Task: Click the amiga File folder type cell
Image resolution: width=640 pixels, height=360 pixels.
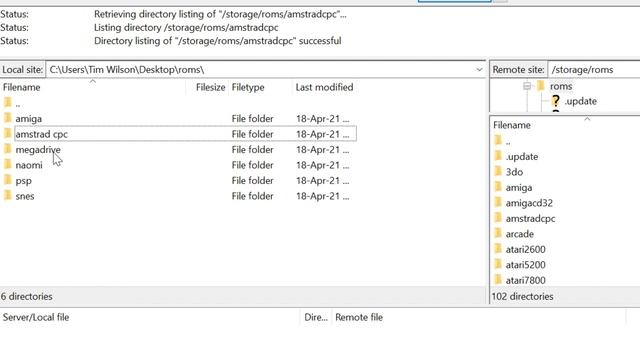Action: [x=252, y=119]
